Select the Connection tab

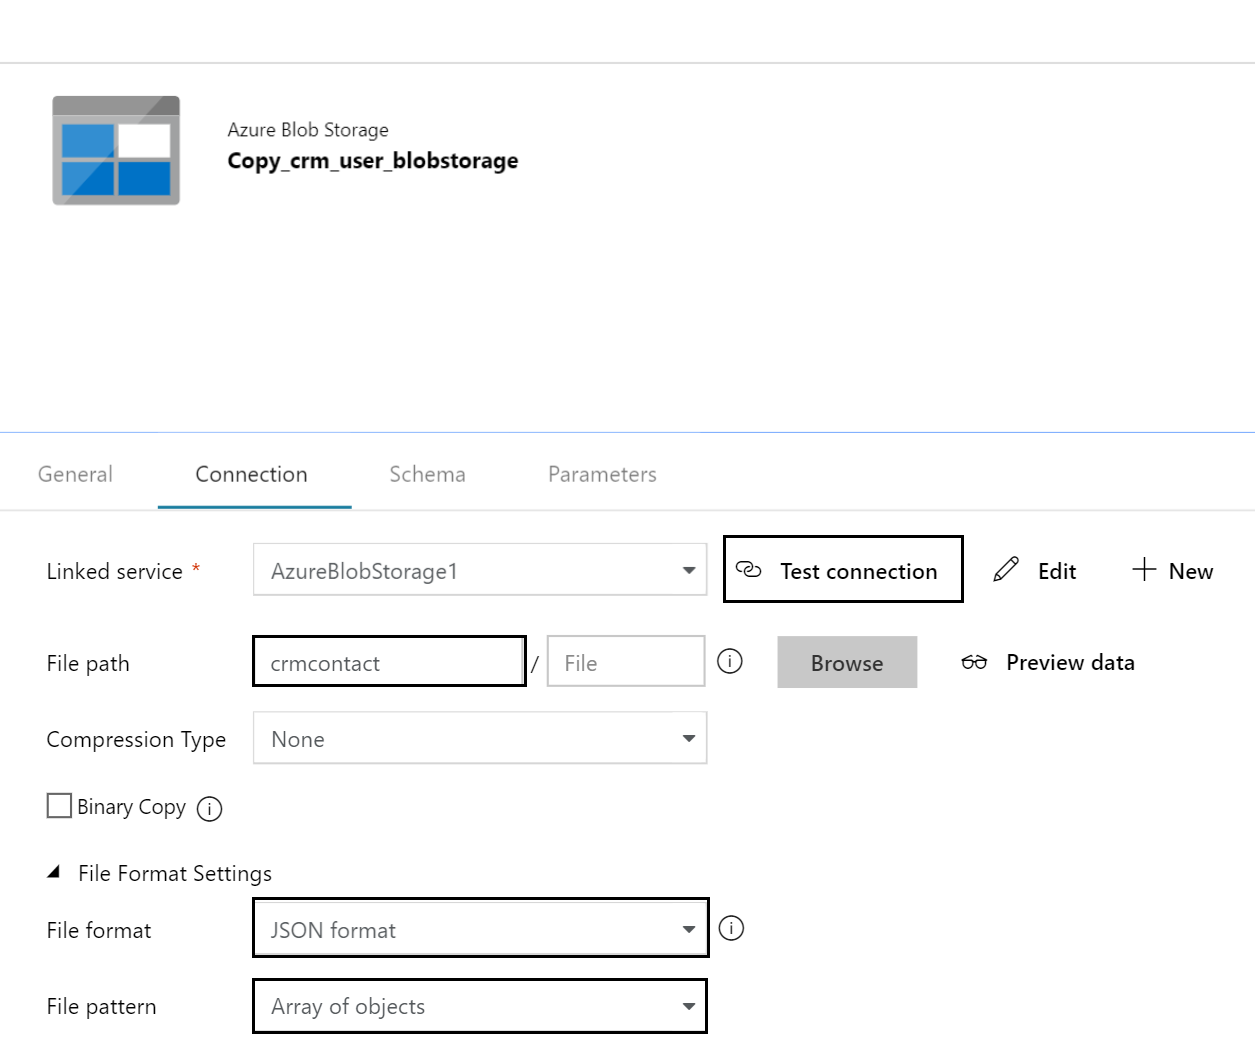coord(252,474)
